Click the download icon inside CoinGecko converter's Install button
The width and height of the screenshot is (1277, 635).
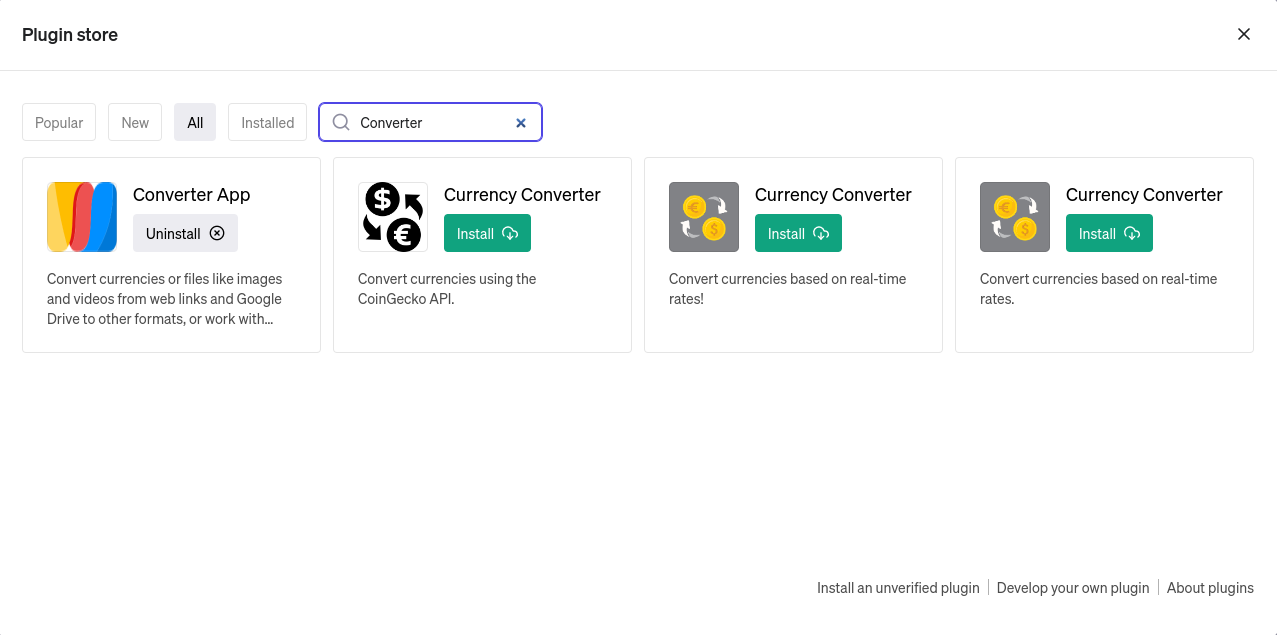[510, 232]
